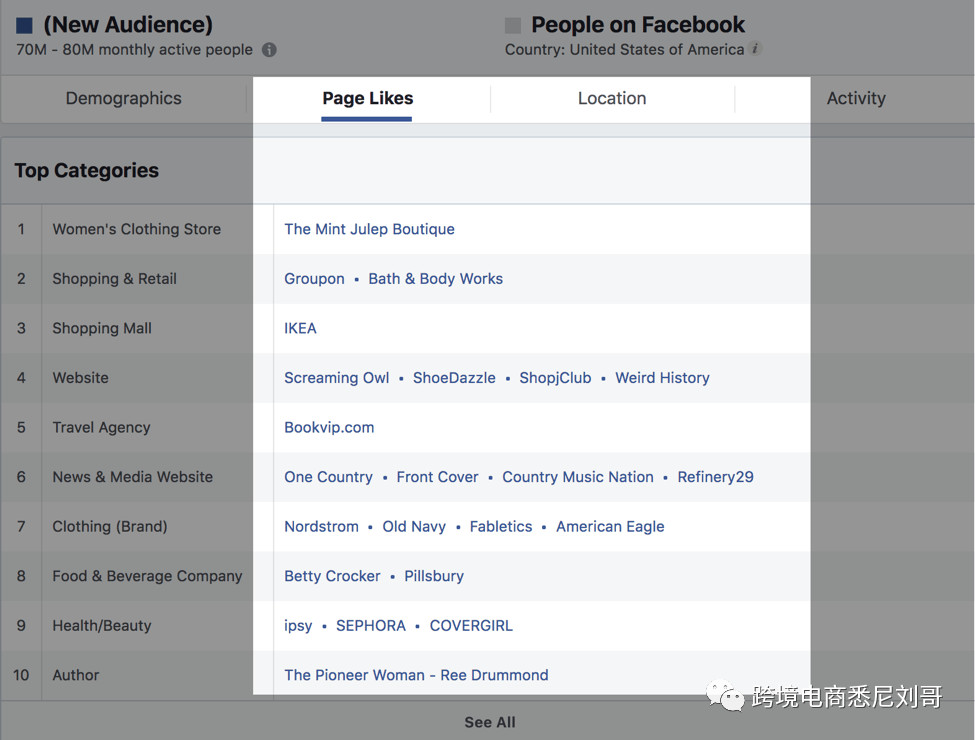Select the Women's Clothing Store category row
The height and width of the screenshot is (740, 975).
tap(136, 229)
